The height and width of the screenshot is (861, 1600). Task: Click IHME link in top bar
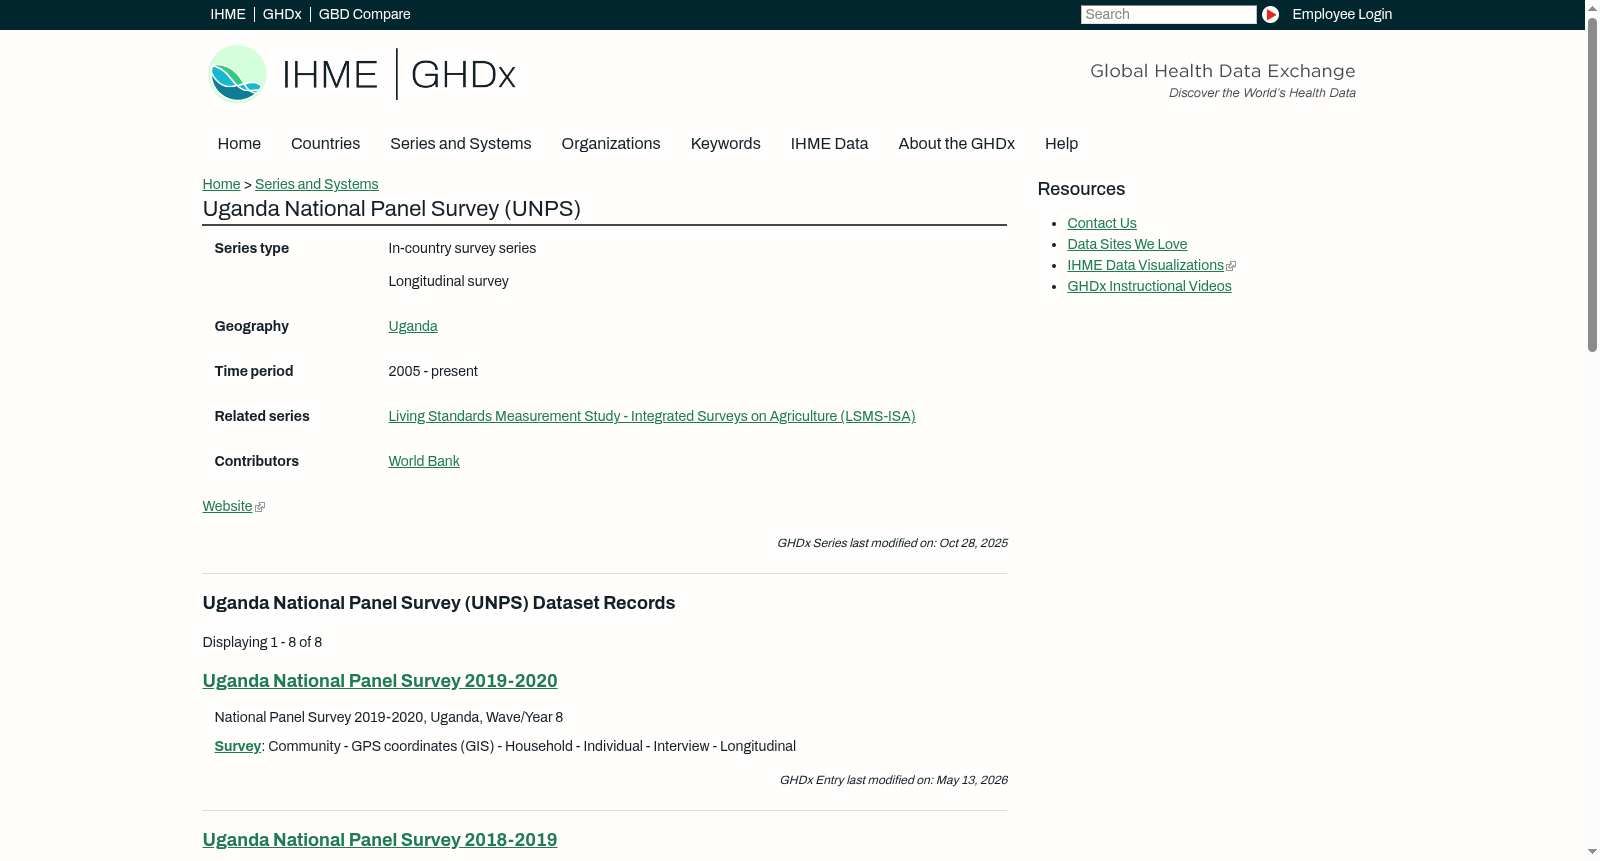pos(228,14)
